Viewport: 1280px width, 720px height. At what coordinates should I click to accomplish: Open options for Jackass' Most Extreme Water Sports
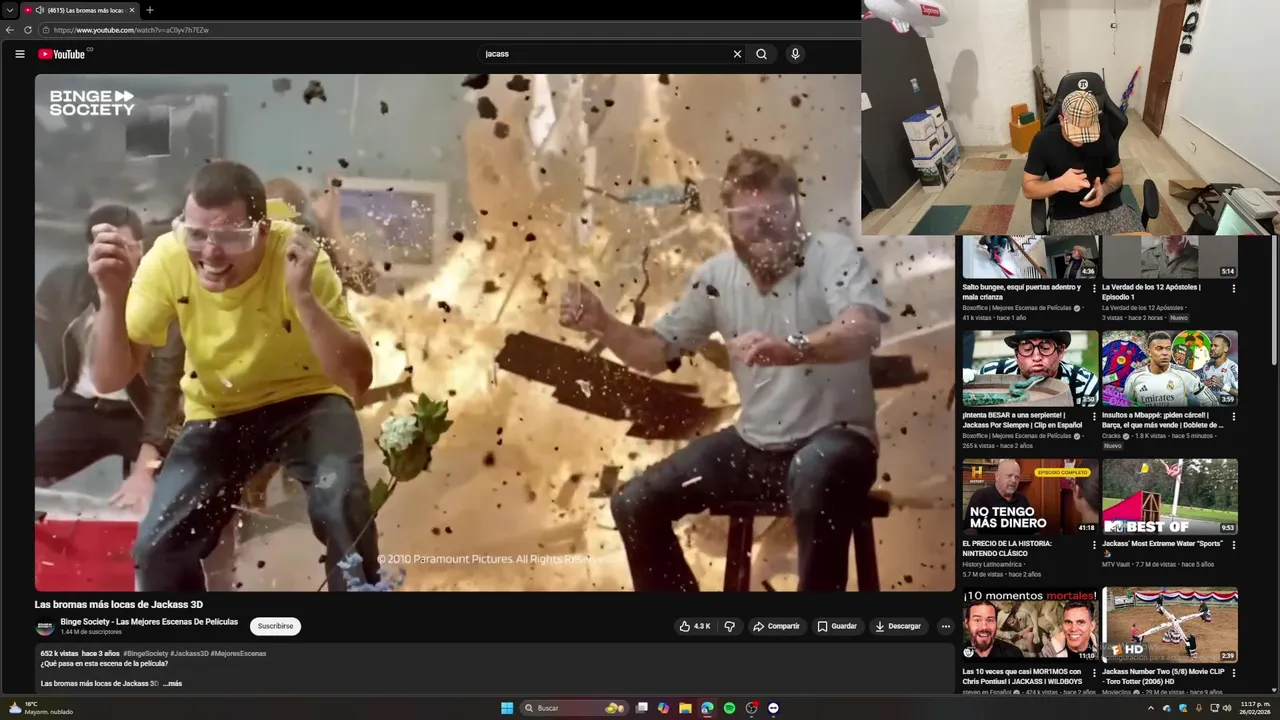click(x=1233, y=545)
